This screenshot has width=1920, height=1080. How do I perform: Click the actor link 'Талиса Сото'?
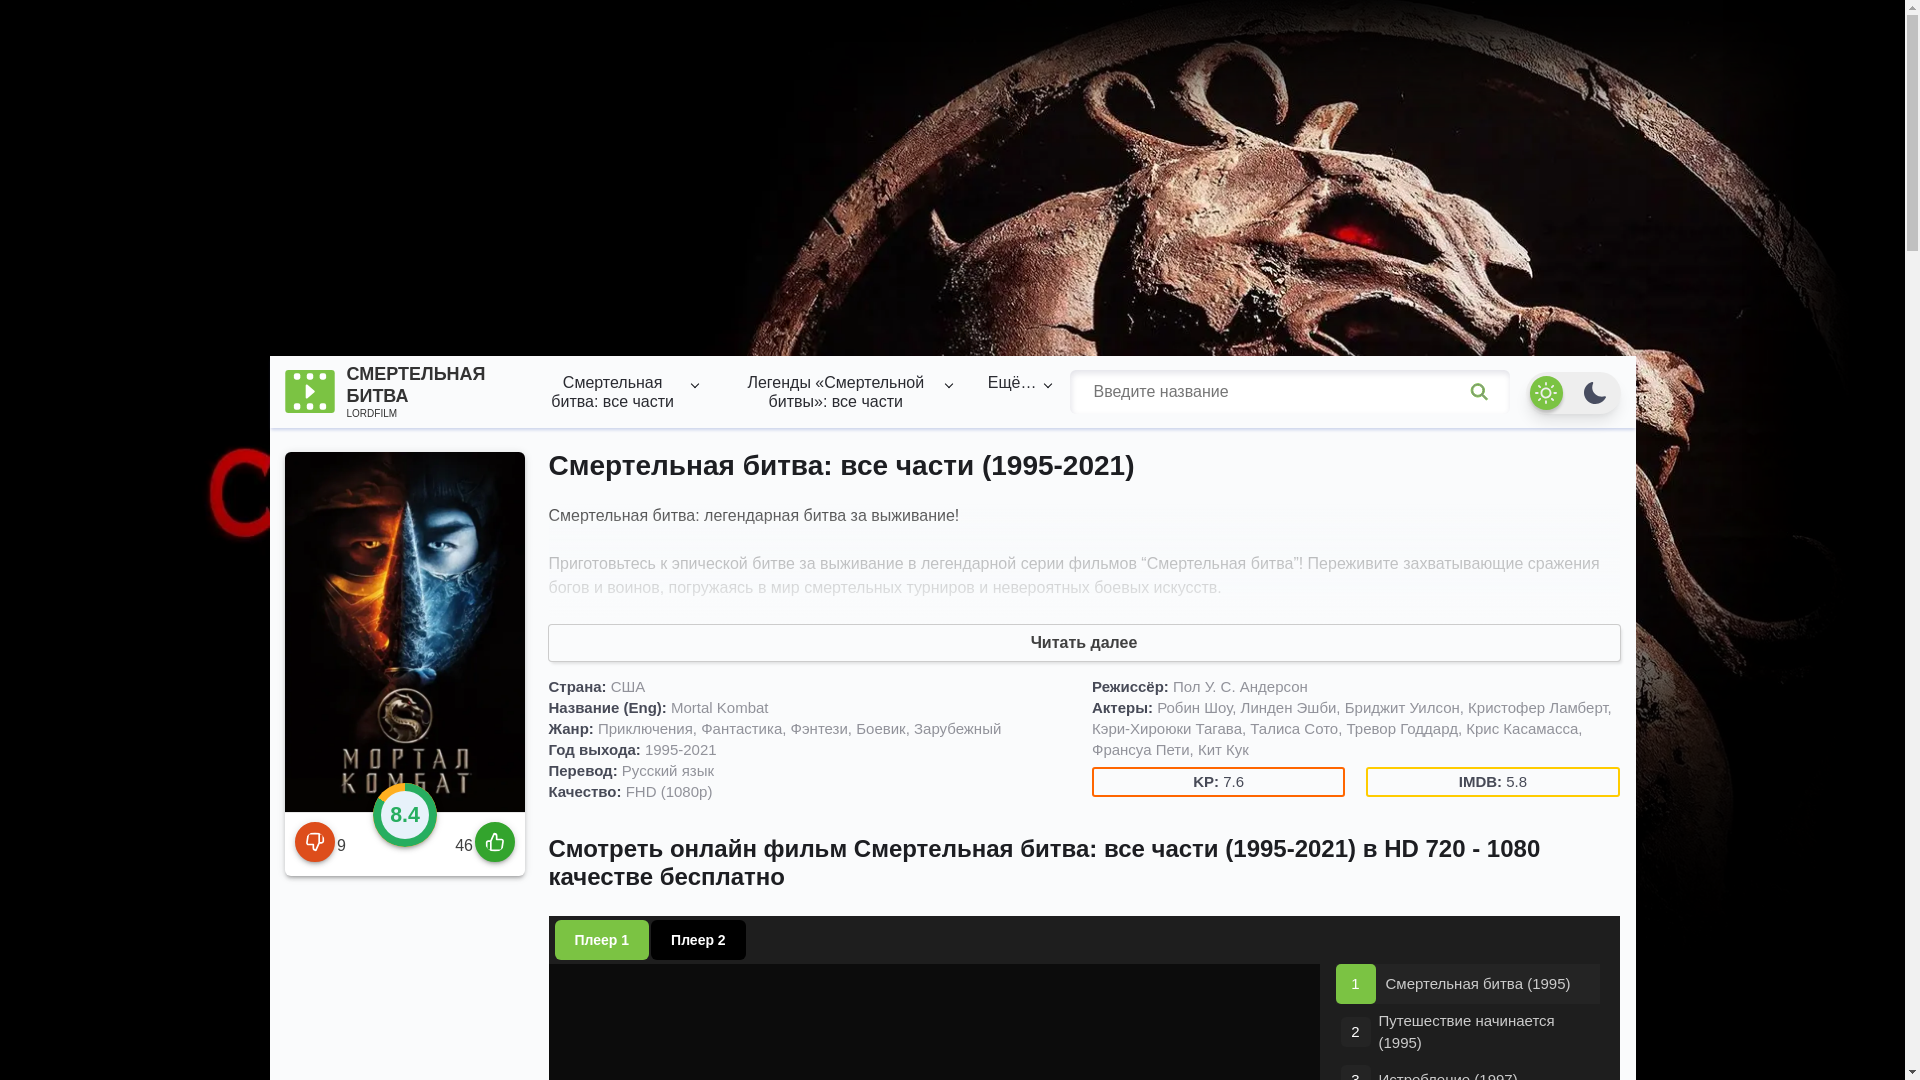1294,729
